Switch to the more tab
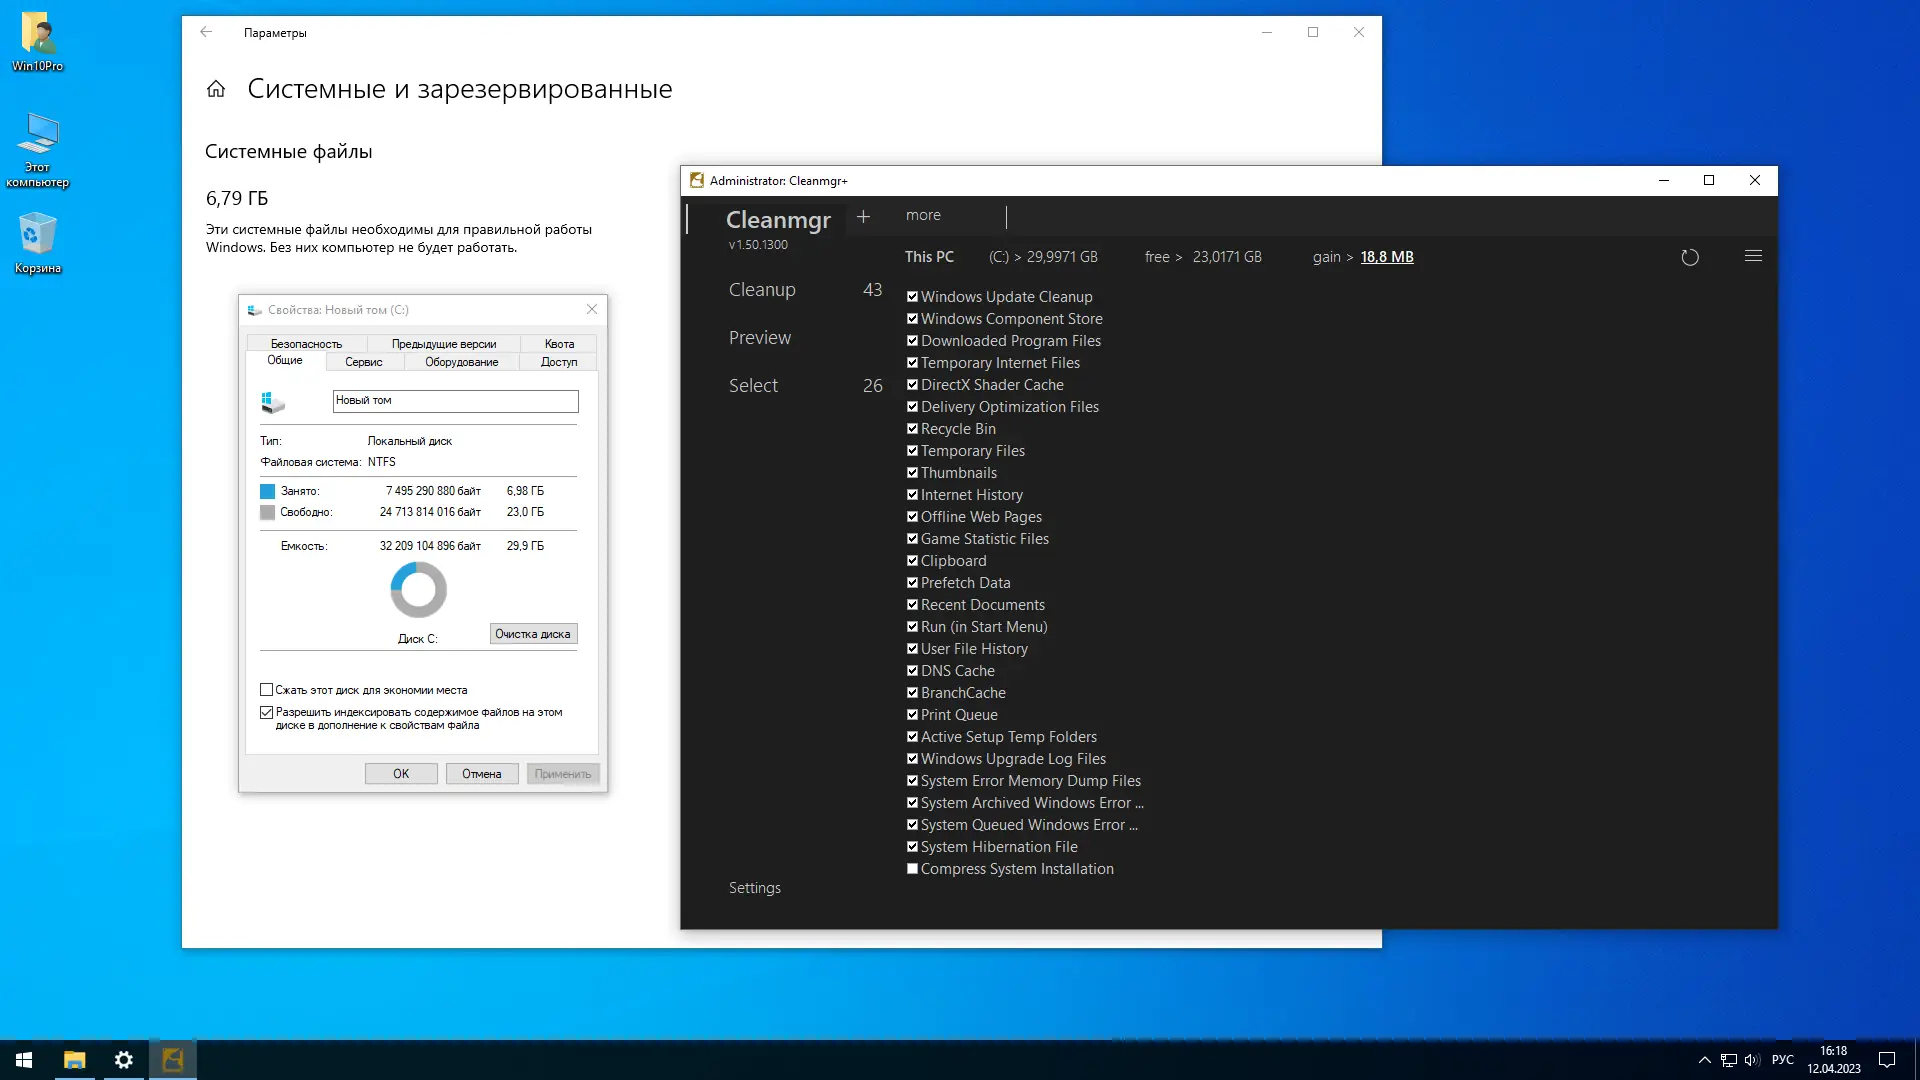Viewport: 1920px width, 1080px height. 923,215
